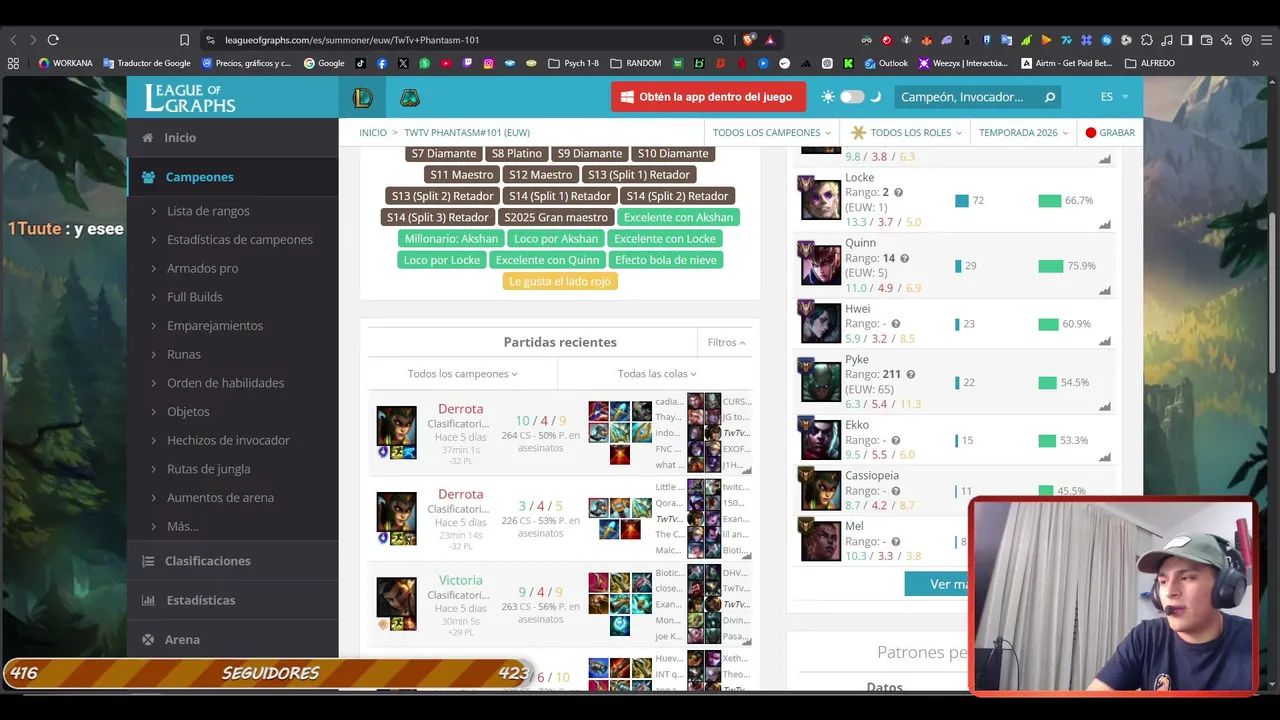The height and width of the screenshot is (720, 1280).
Task: Open the Temporada 2026 season dropdown
Action: click(1023, 132)
